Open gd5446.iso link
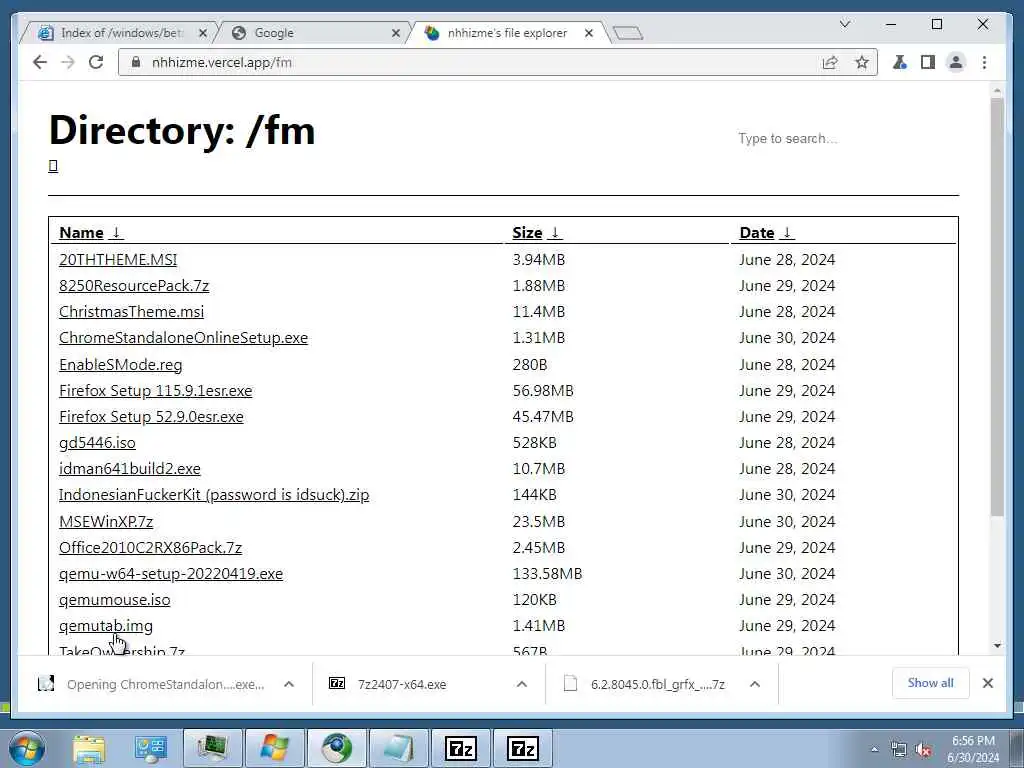Image resolution: width=1024 pixels, height=768 pixels. [x=97, y=443]
